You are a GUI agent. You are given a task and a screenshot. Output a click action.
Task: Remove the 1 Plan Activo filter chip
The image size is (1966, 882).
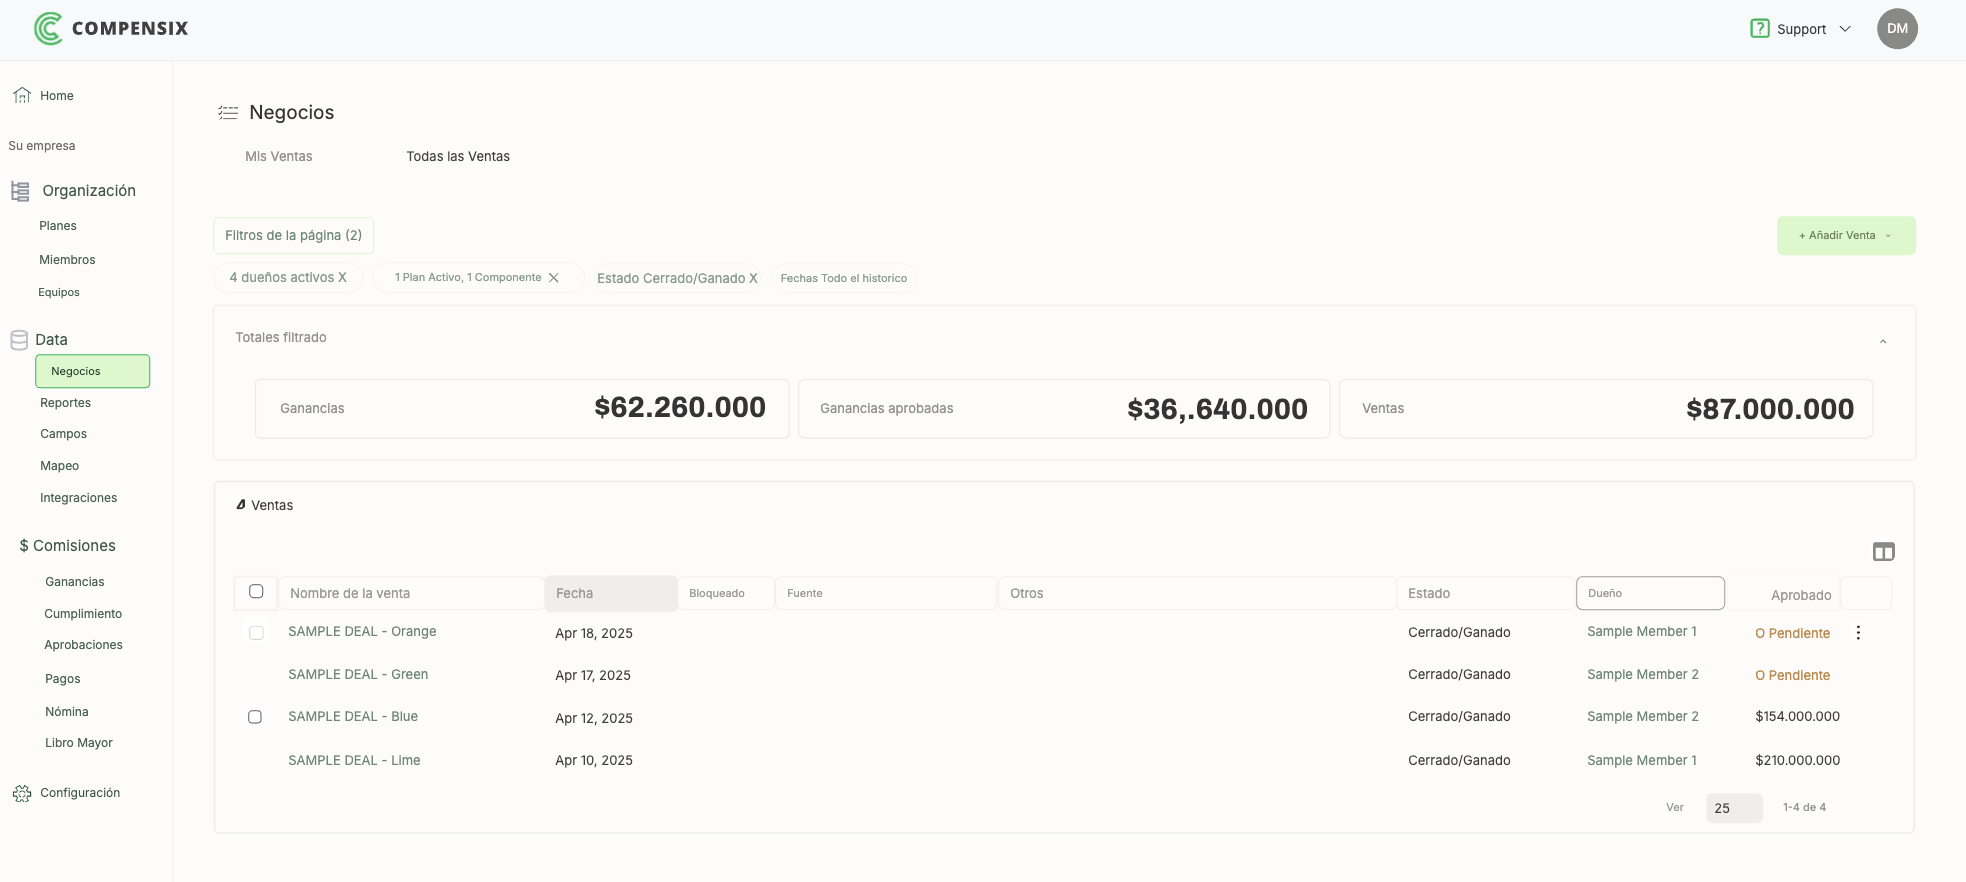click(x=554, y=278)
